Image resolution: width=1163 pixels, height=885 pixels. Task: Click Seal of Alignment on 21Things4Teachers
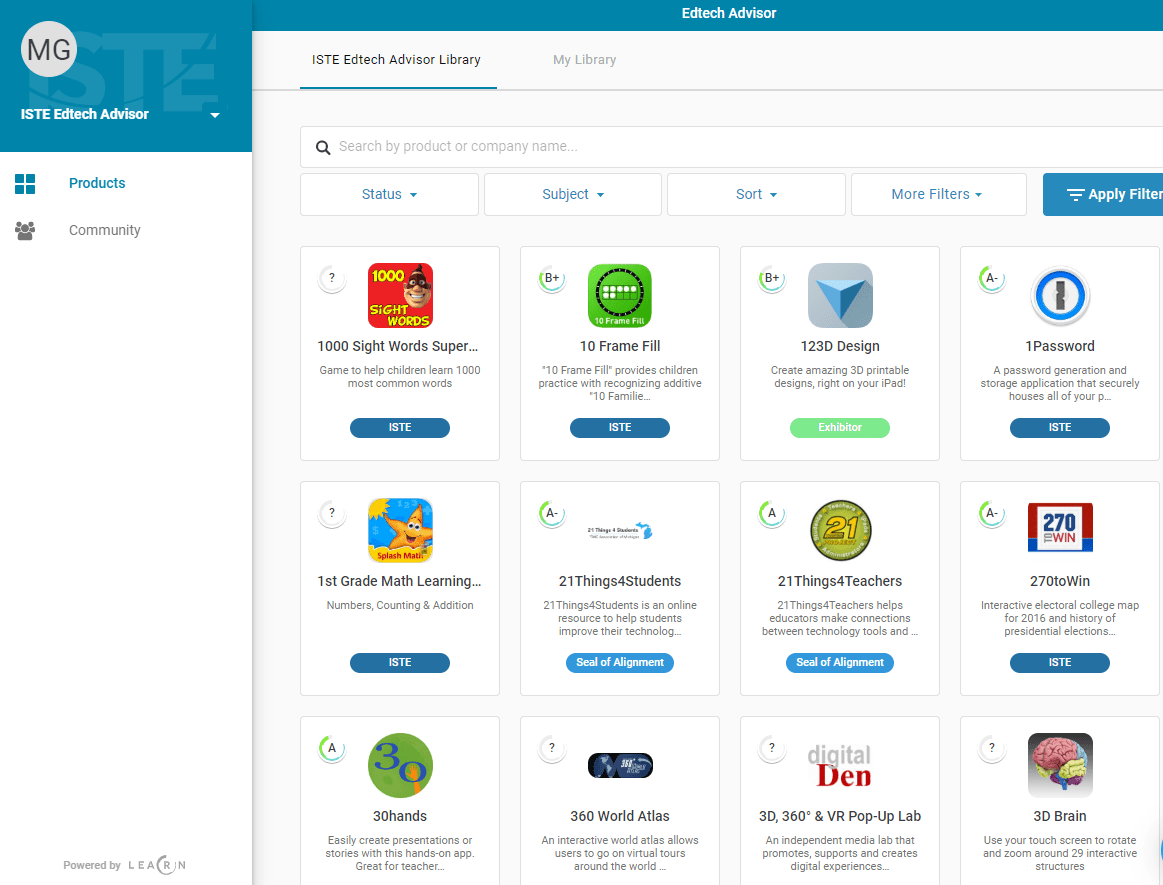click(840, 663)
